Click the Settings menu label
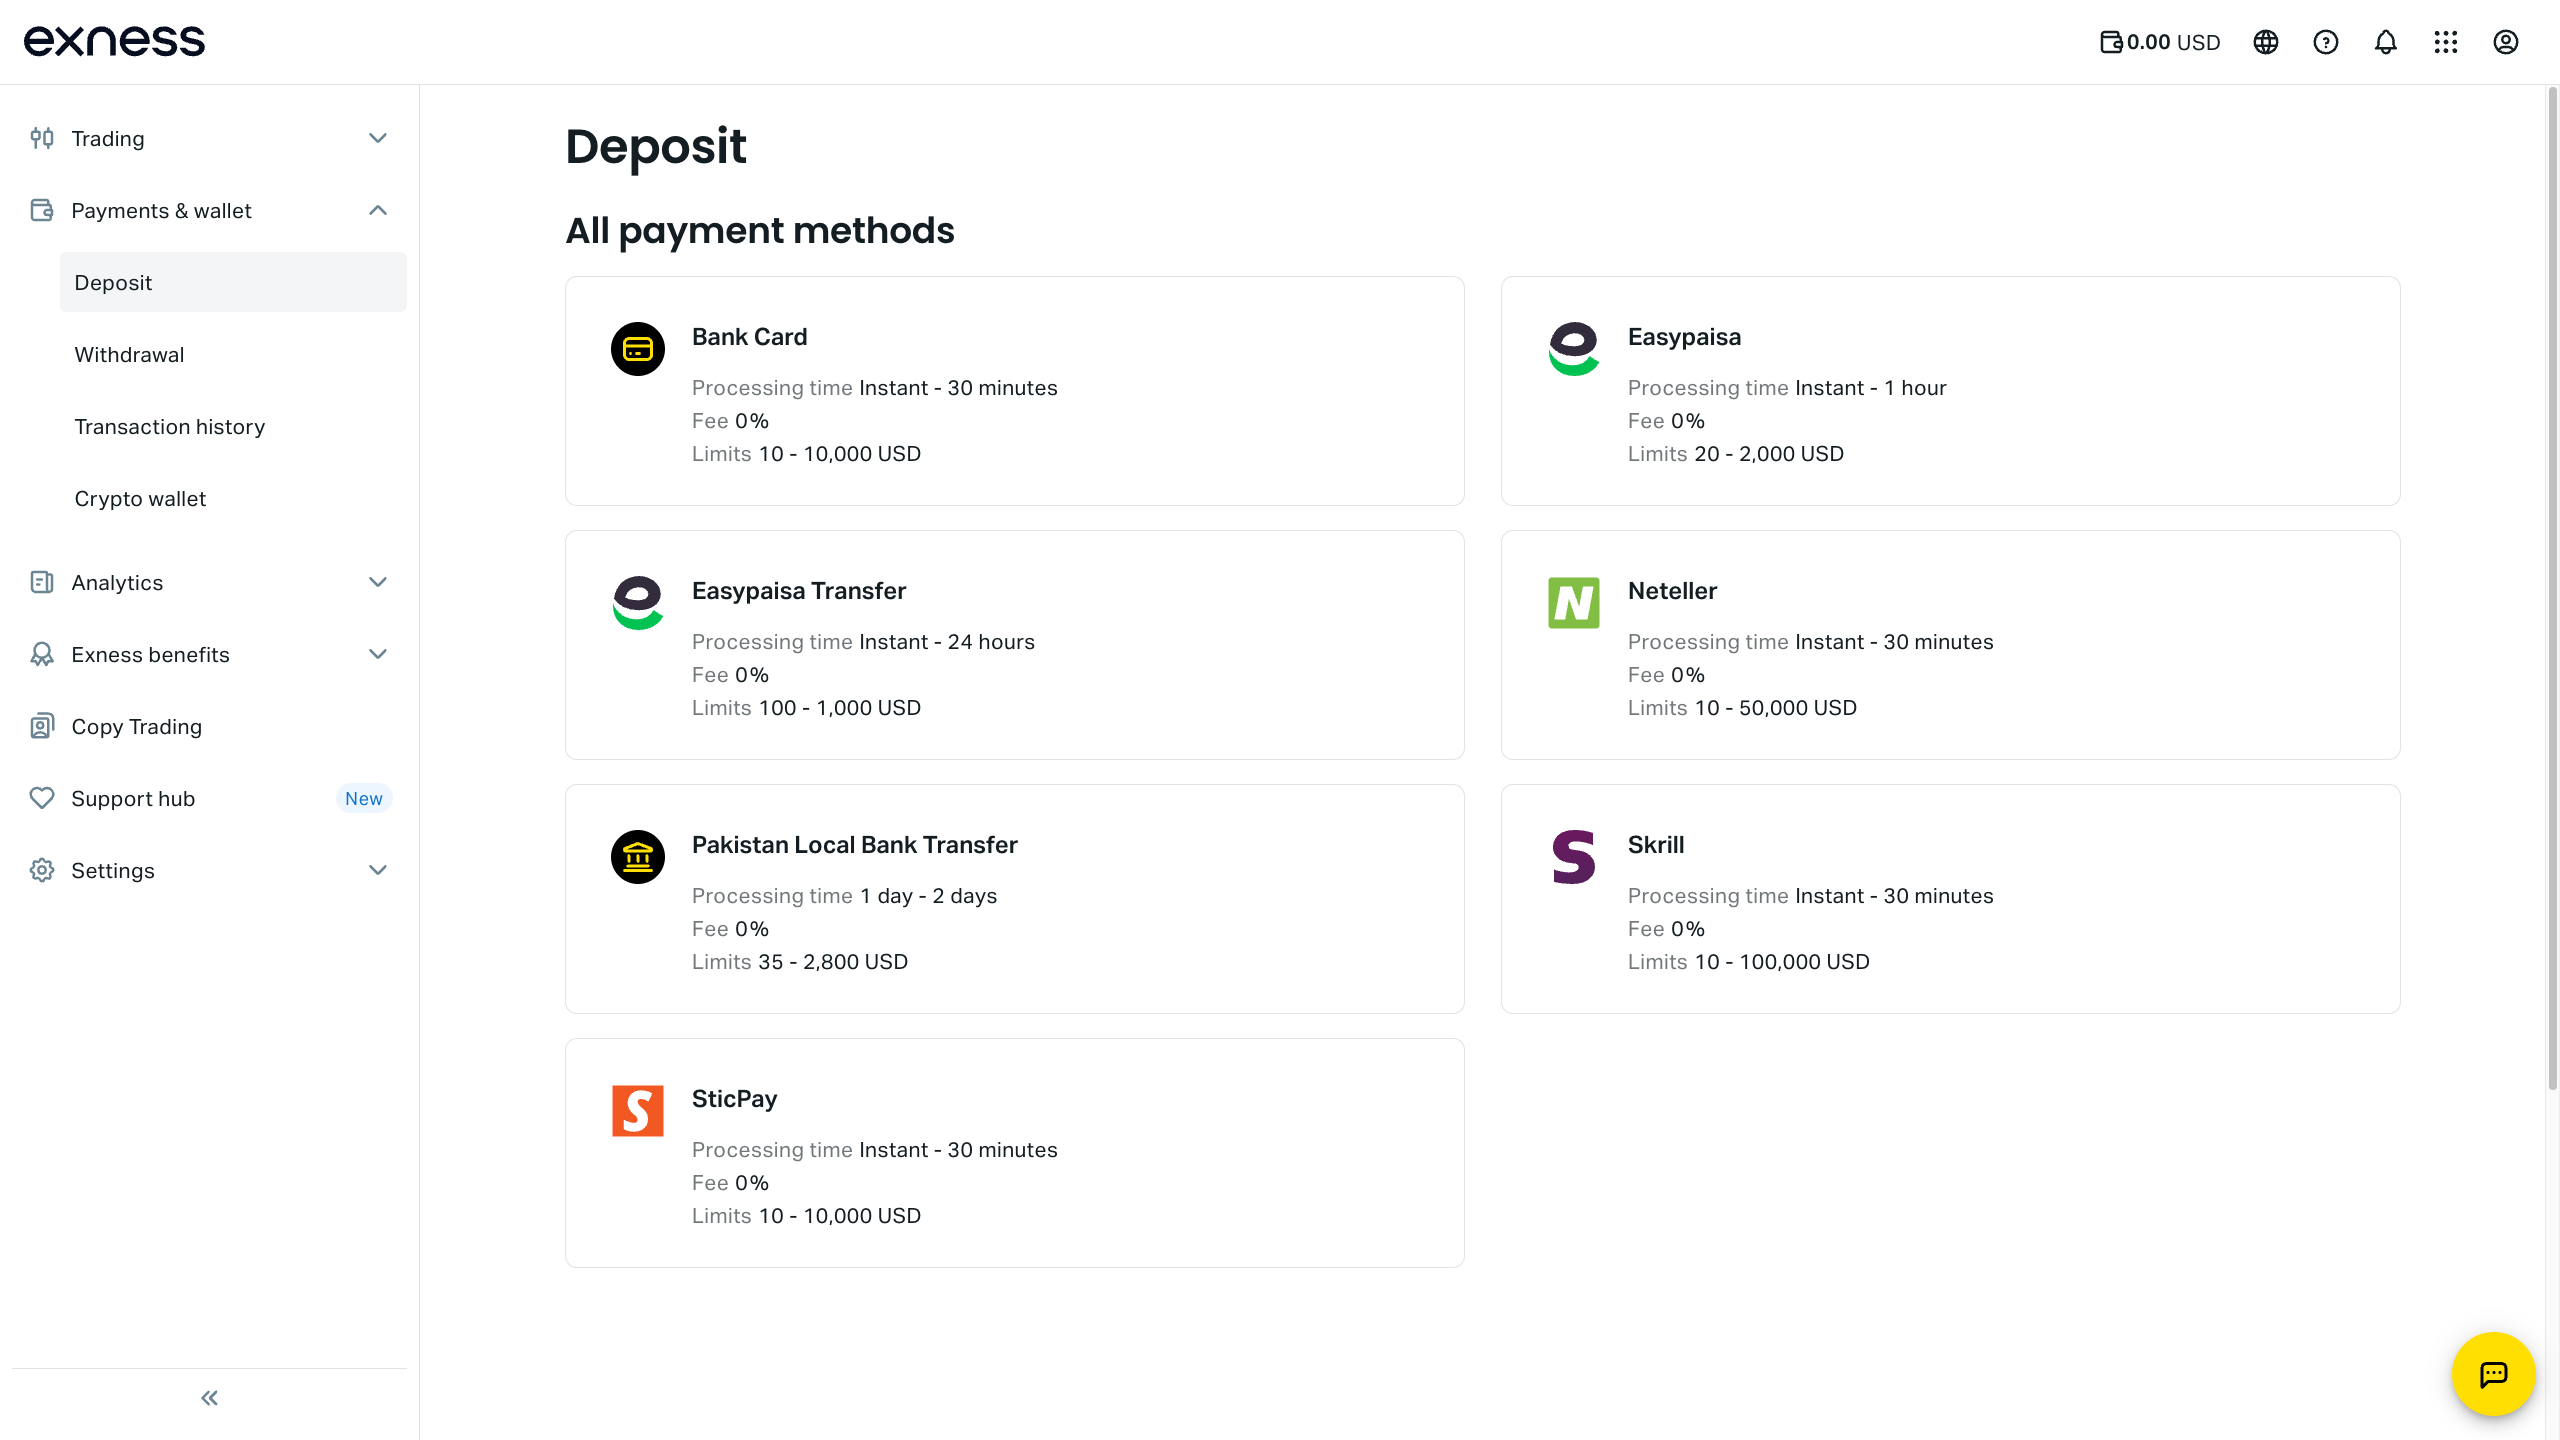This screenshot has height=1440, width=2560. (x=113, y=870)
